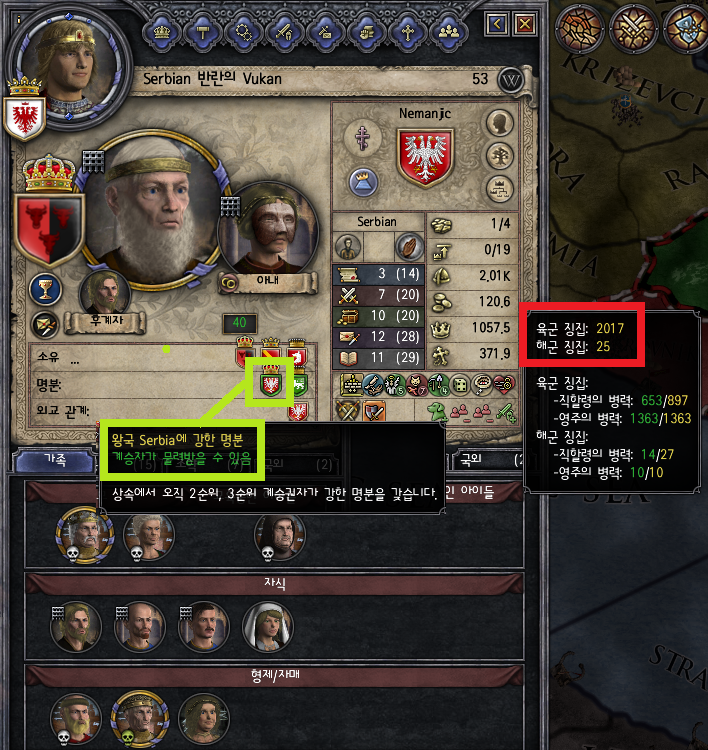Click the goblet ambition icon
Screen dimensions: 708x750
tap(45, 289)
